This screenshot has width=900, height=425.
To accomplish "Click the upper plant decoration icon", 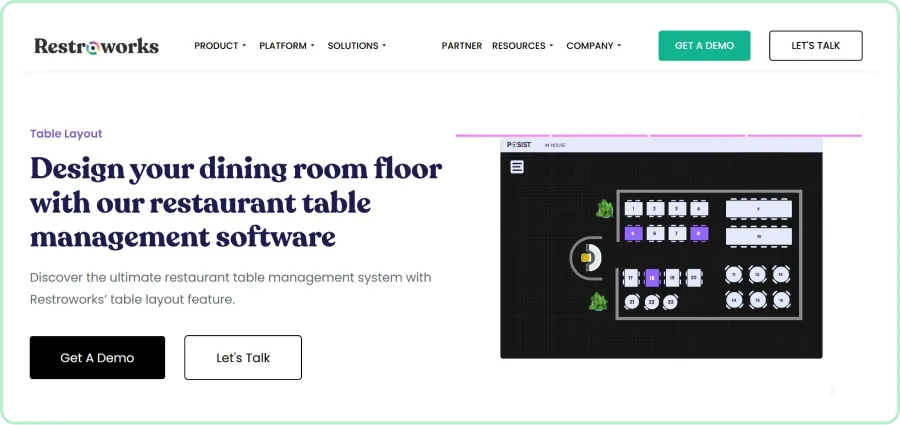I will pos(604,209).
